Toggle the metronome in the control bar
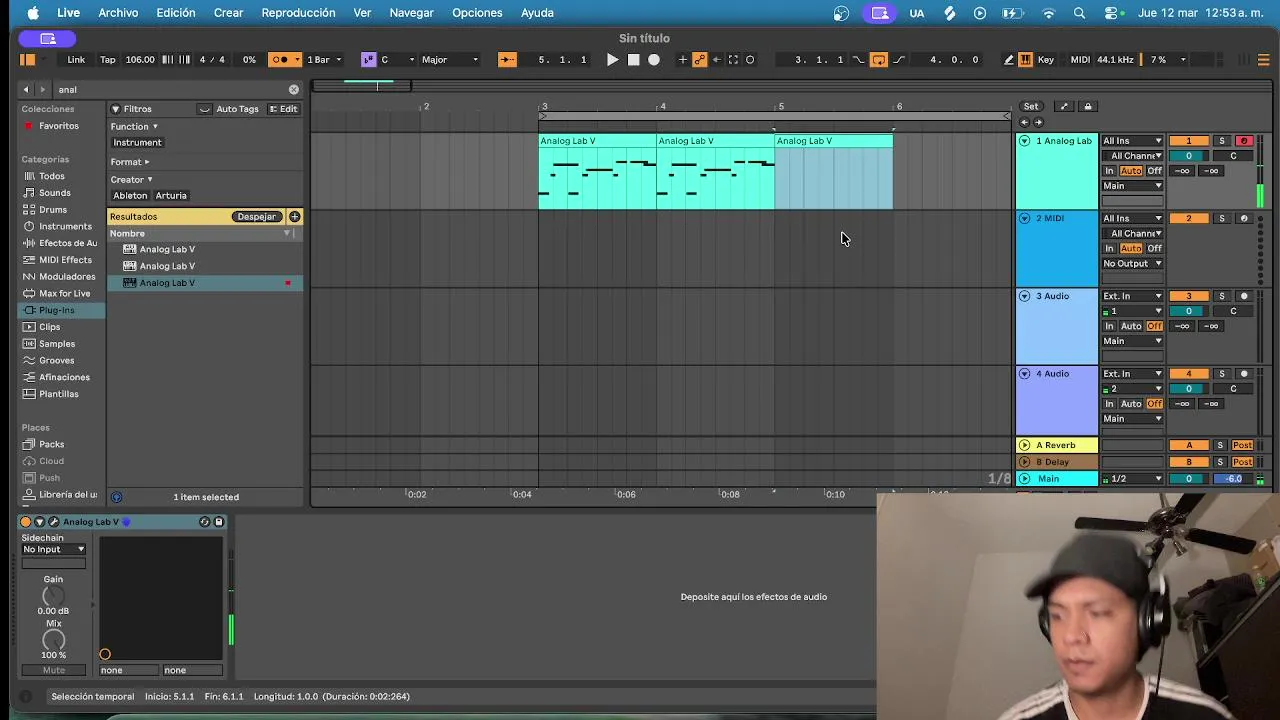The height and width of the screenshot is (720, 1280). tap(281, 60)
